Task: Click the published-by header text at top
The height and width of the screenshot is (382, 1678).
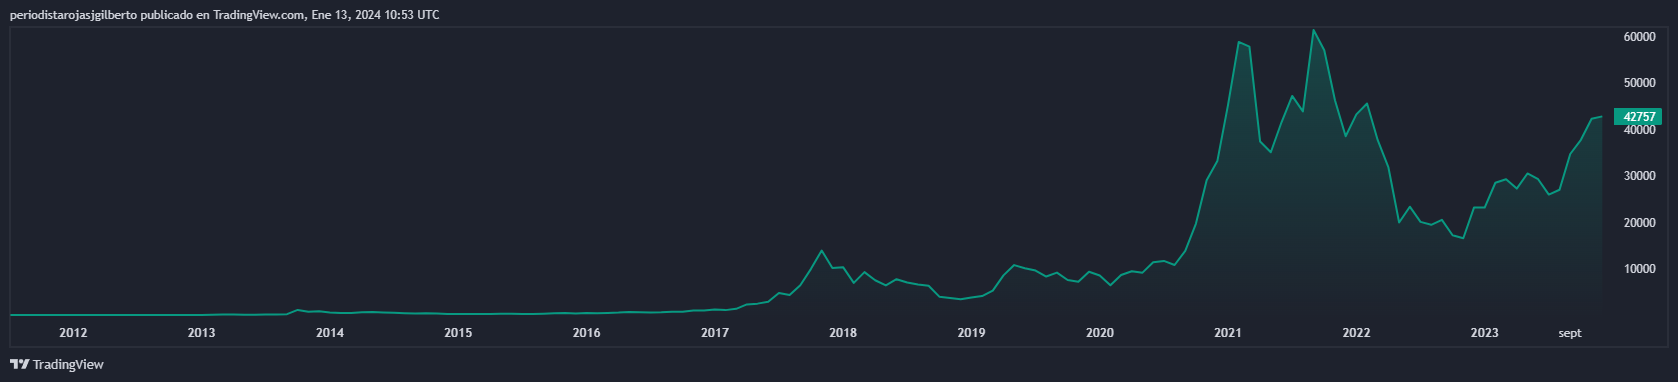Action: click(224, 15)
